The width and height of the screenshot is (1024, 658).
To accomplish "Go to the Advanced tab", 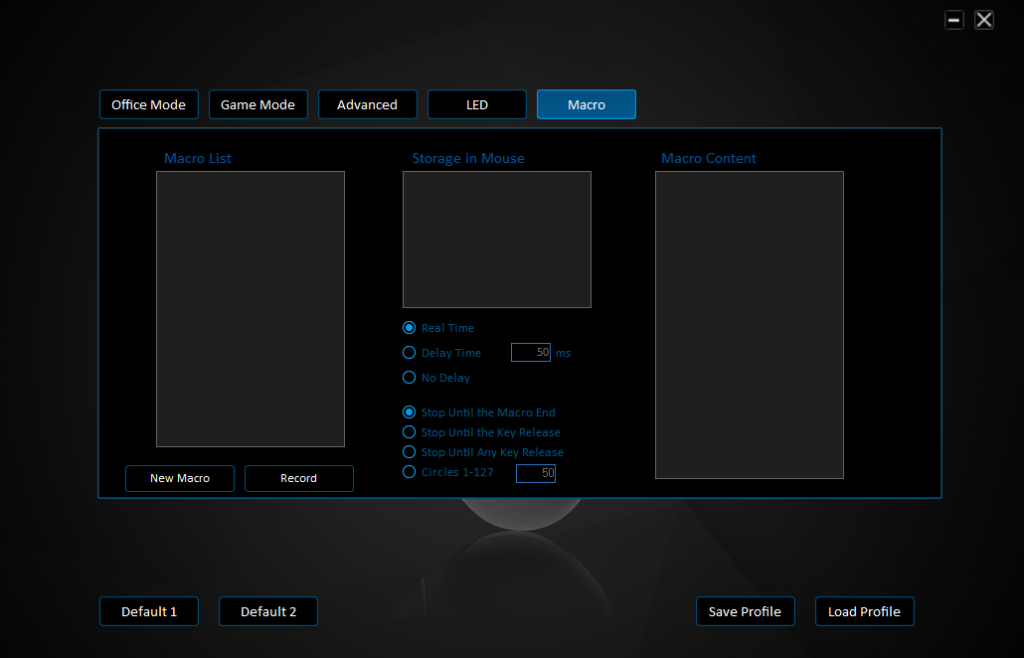I will pyautogui.click(x=367, y=105).
